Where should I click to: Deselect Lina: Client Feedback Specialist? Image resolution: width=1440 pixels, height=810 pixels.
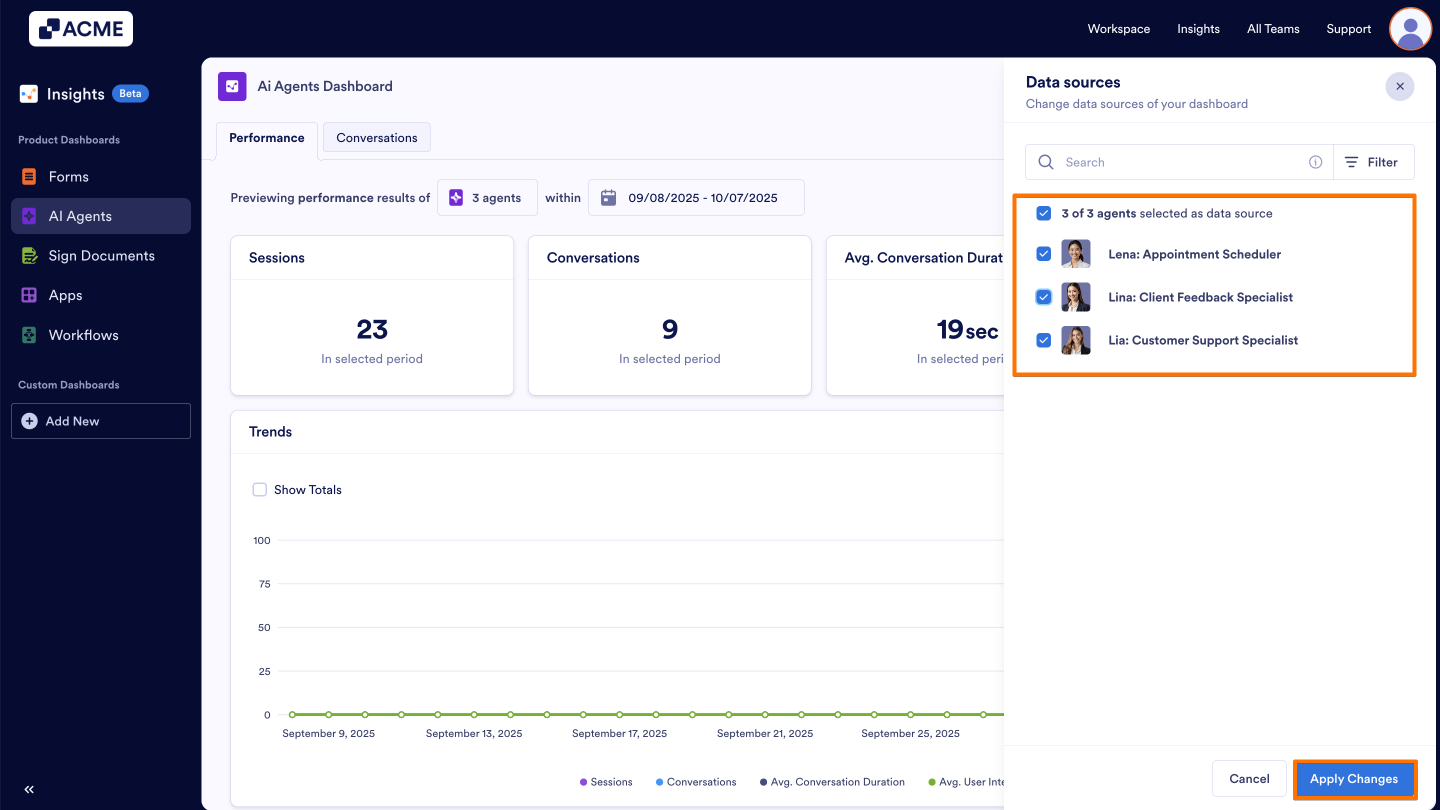tap(1043, 297)
